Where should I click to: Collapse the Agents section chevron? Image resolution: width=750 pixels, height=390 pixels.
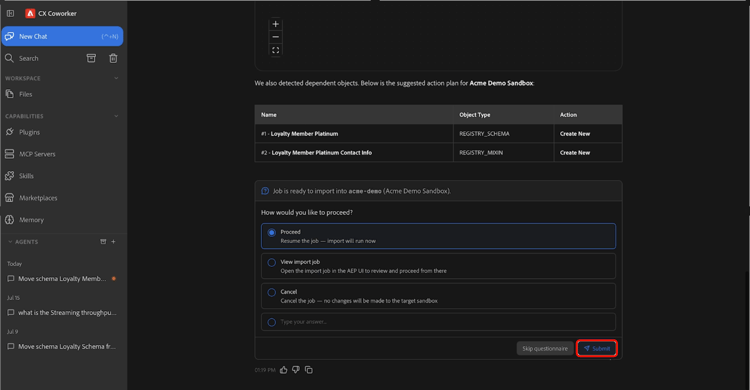pos(10,242)
